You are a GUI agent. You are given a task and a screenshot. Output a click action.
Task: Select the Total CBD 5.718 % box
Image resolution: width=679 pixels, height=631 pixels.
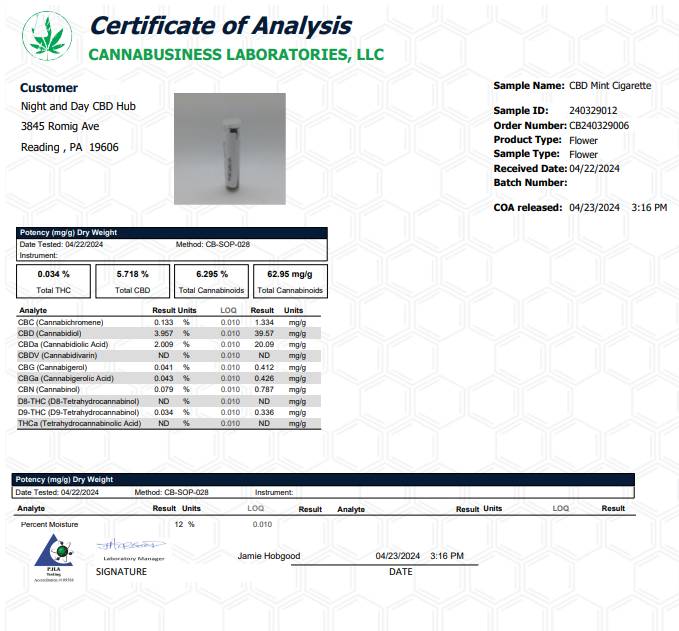(x=132, y=280)
